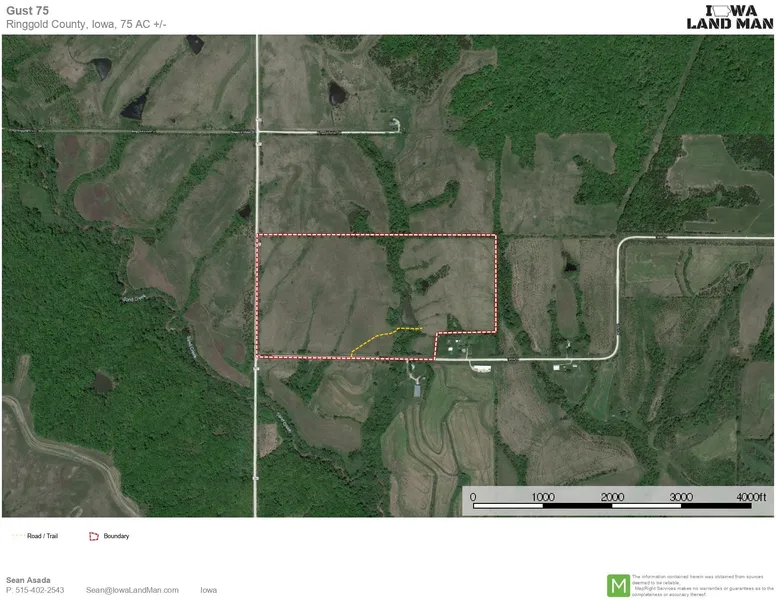Image resolution: width=776 pixels, height=600 pixels.
Task: Click the 4000ft label on scale bar
Action: pyautogui.click(x=751, y=497)
